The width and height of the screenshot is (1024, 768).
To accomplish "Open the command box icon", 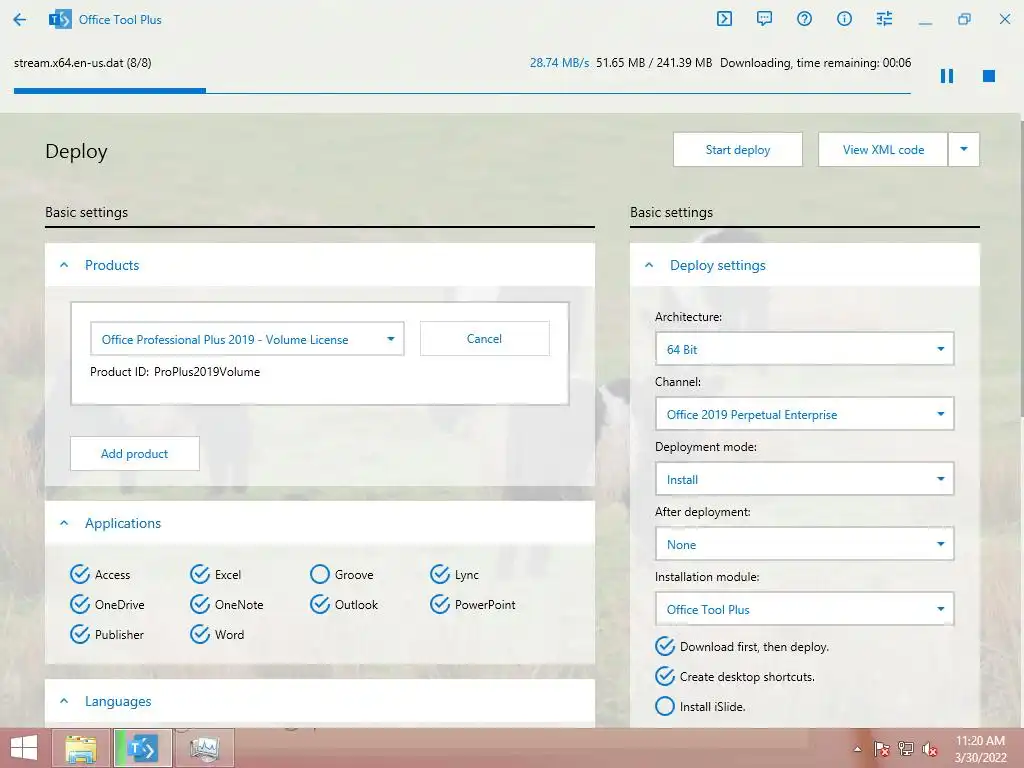I will (x=724, y=19).
